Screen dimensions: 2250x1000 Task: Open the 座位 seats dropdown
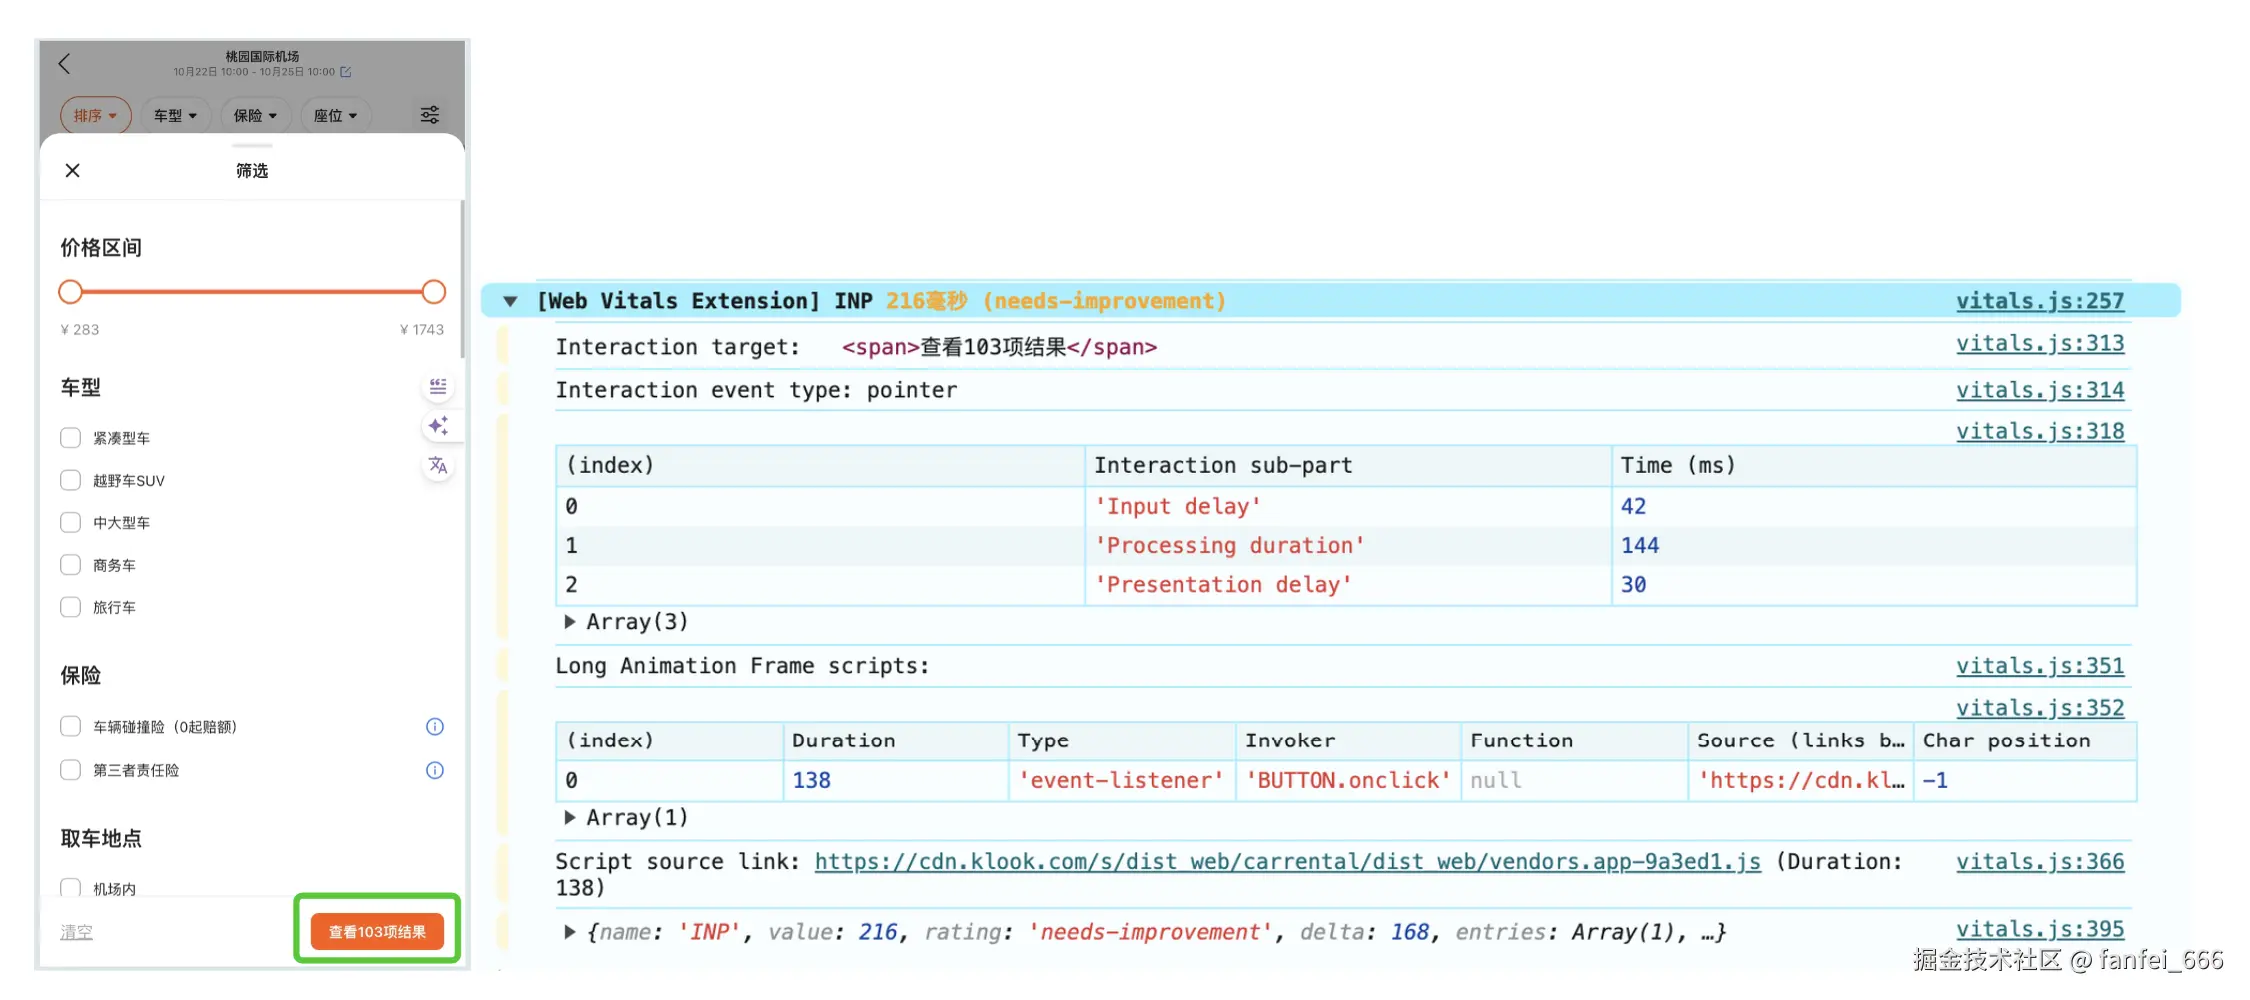335,116
